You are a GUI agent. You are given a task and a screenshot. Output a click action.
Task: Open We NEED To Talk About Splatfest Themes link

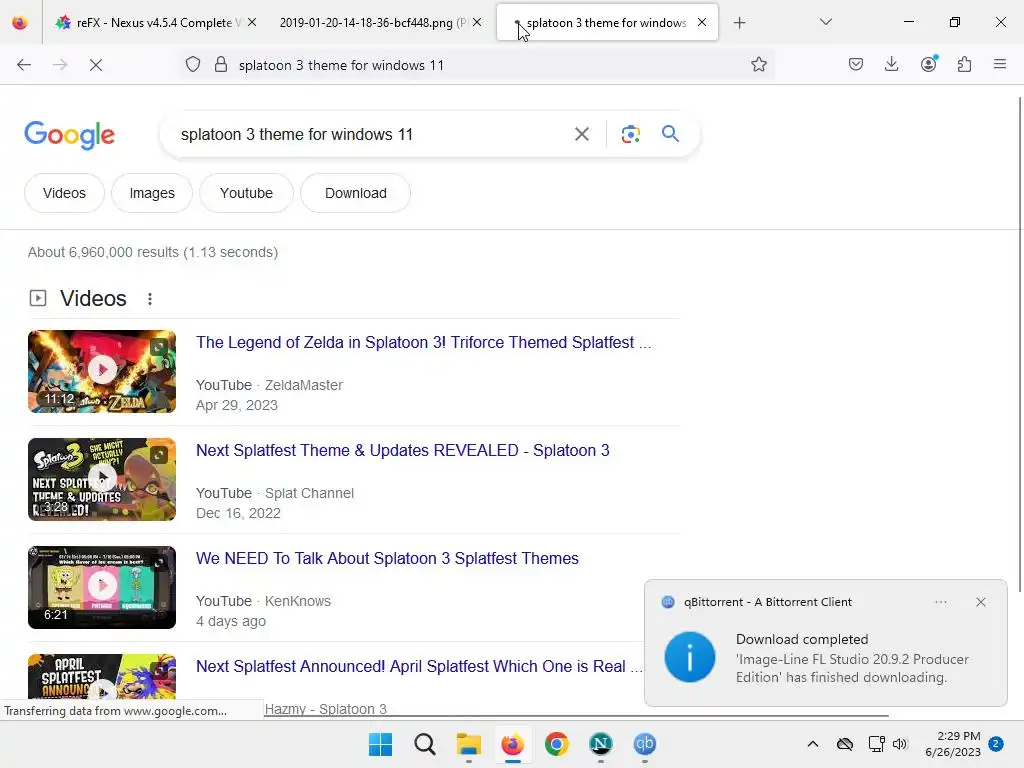[x=387, y=558]
